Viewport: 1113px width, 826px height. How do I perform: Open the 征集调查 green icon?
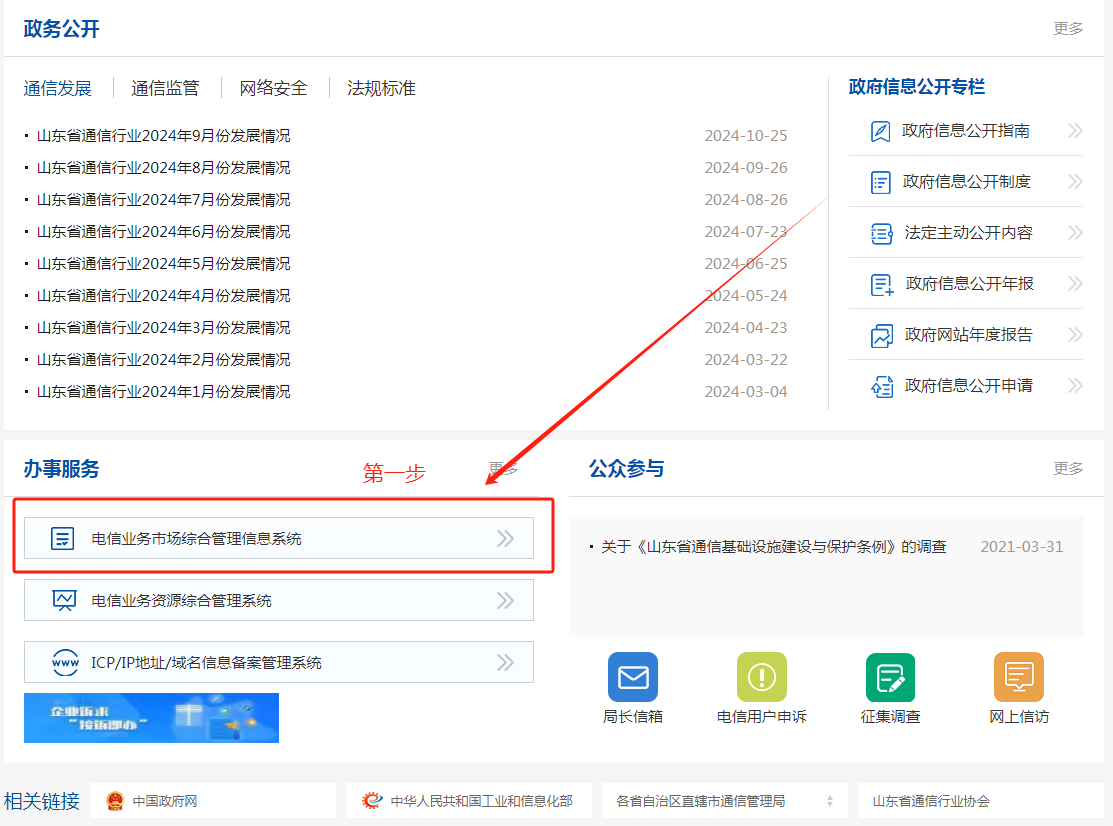click(890, 677)
